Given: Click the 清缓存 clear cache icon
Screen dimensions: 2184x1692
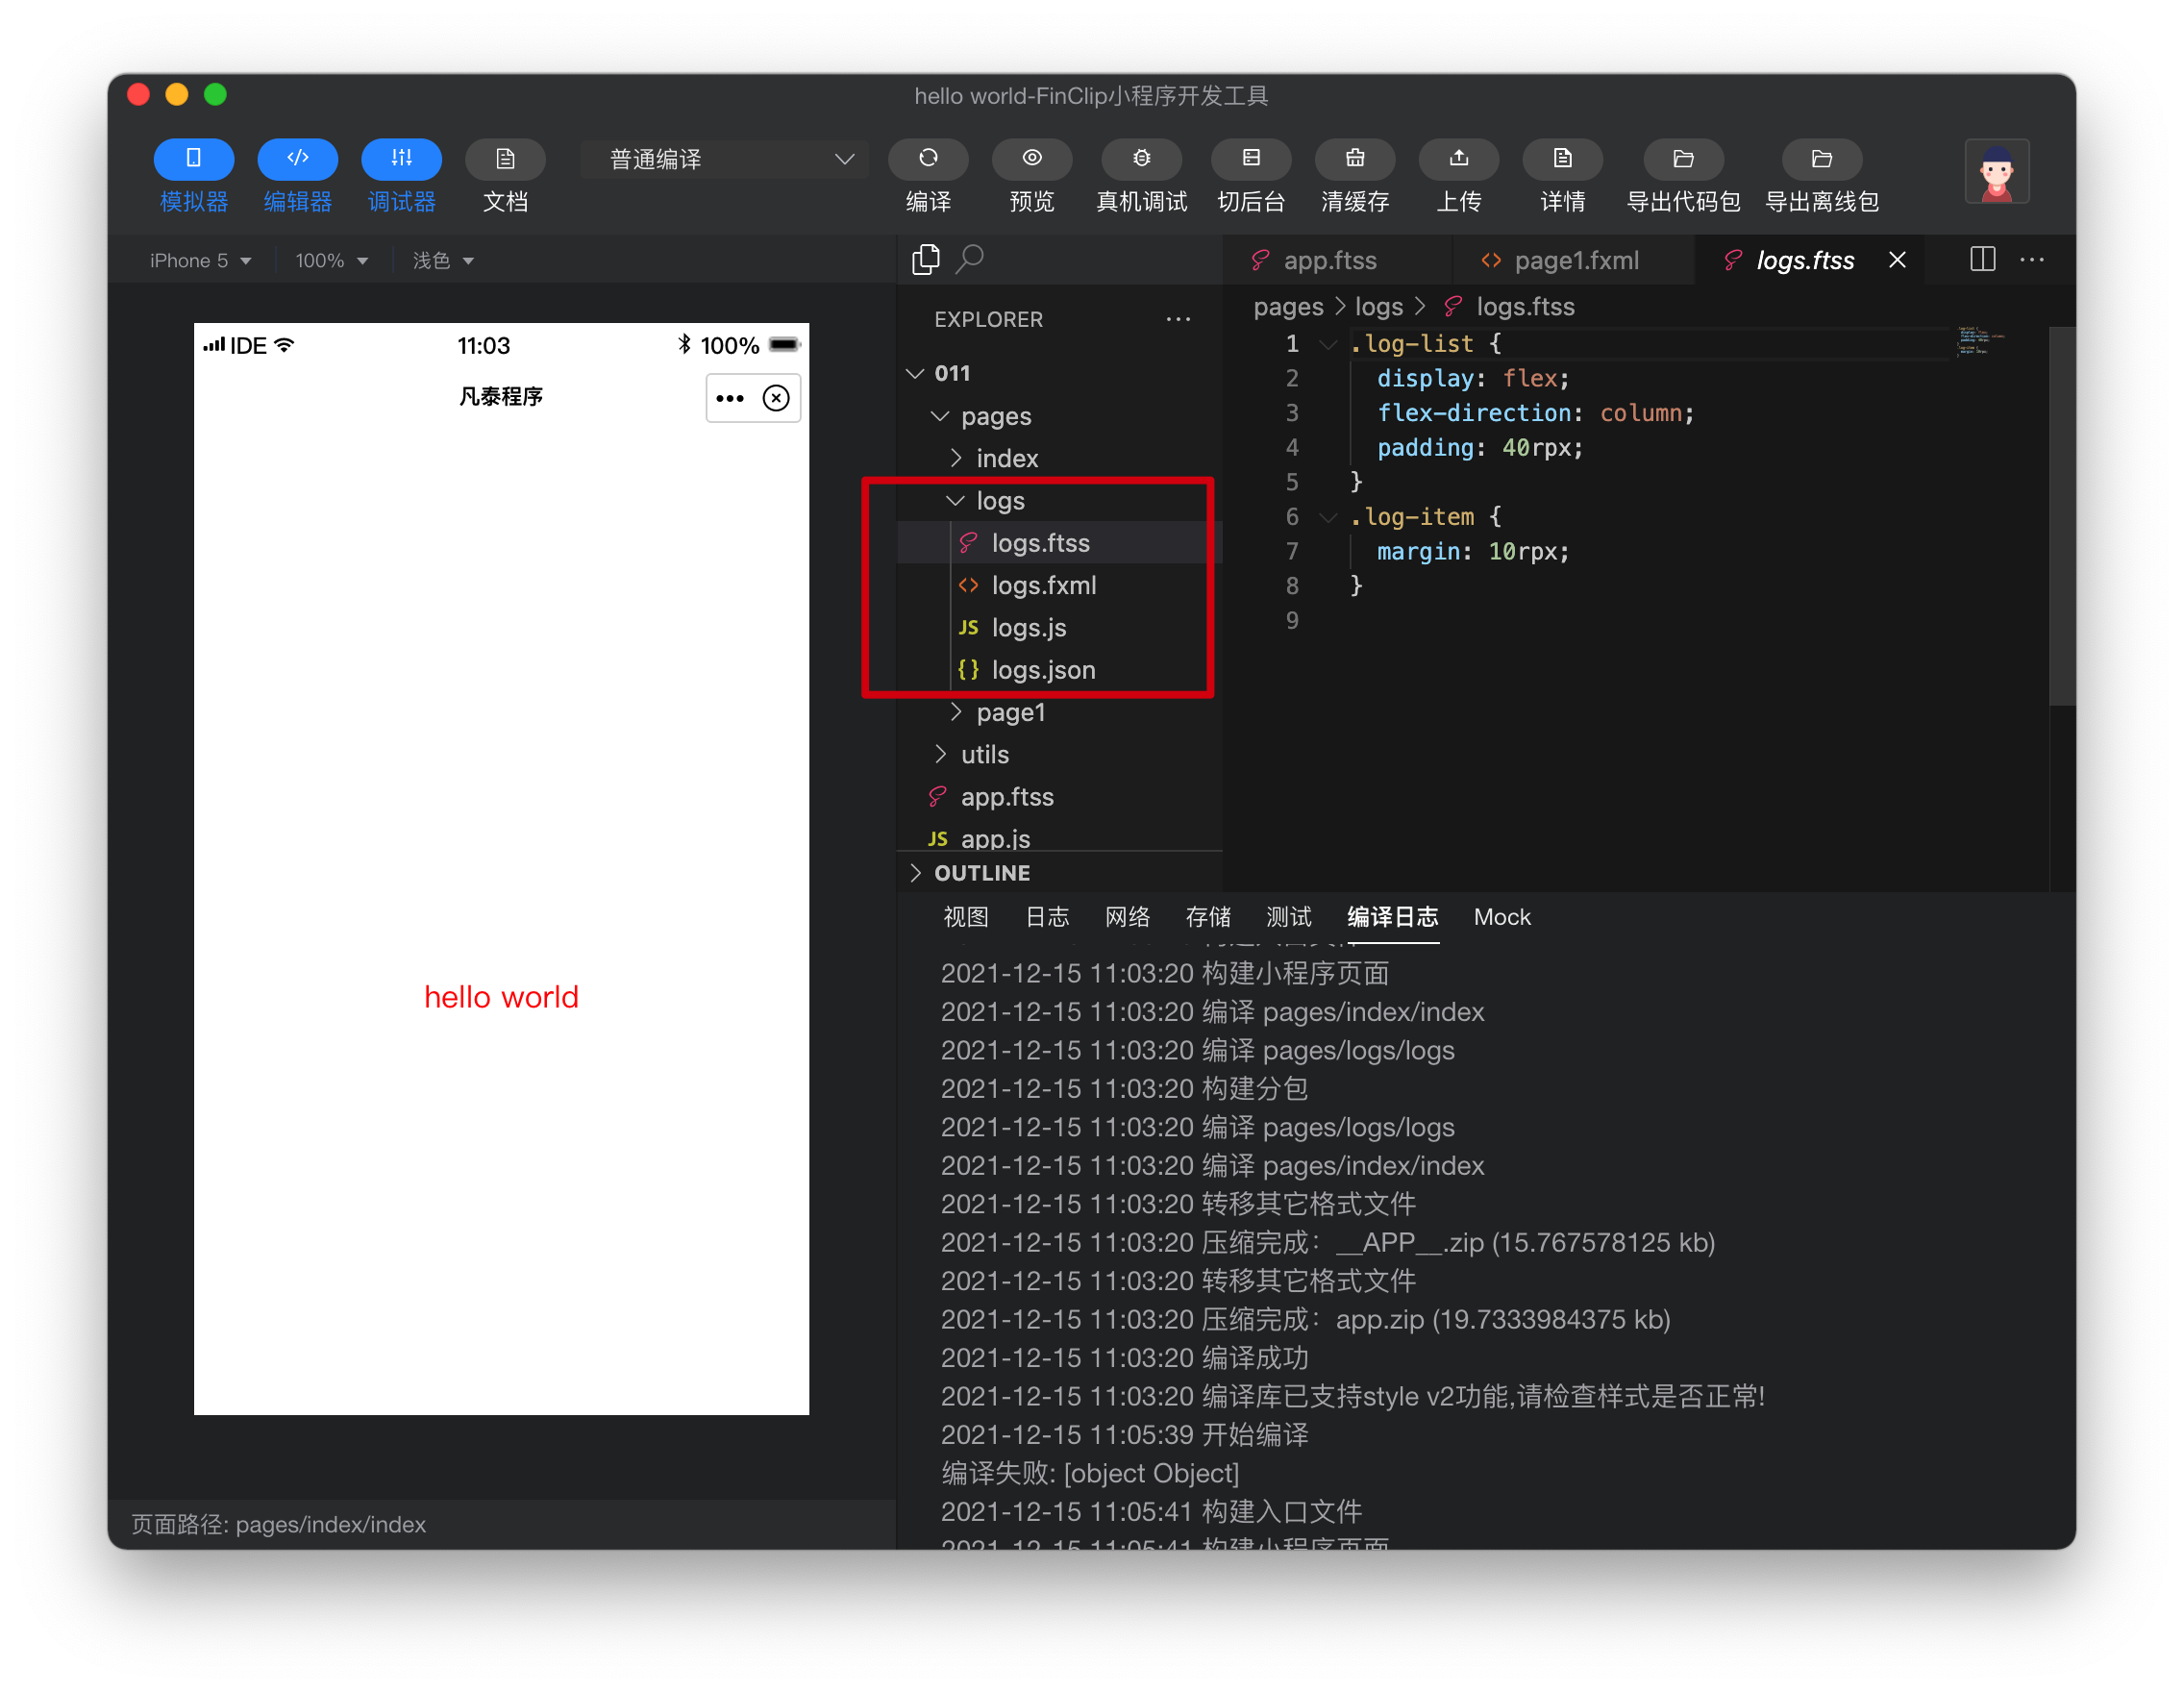Looking at the screenshot, I should [1355, 158].
